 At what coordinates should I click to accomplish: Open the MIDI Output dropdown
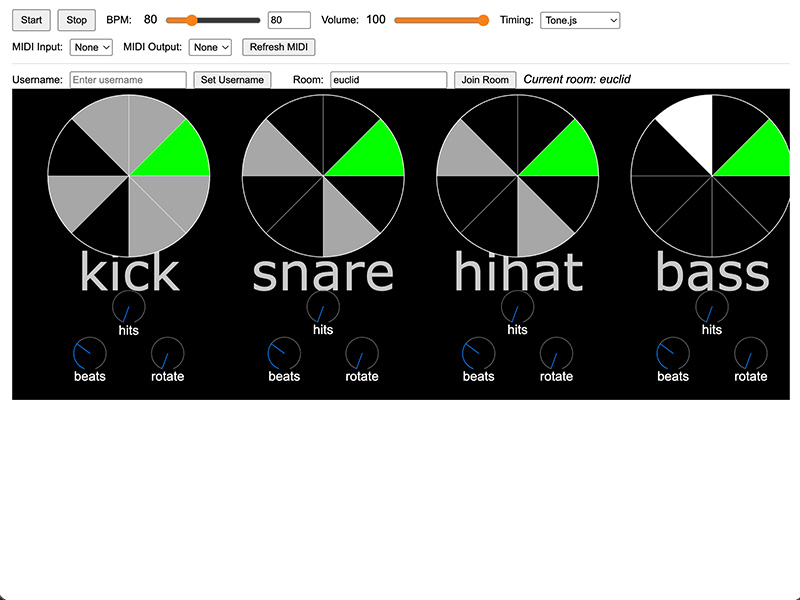point(211,47)
